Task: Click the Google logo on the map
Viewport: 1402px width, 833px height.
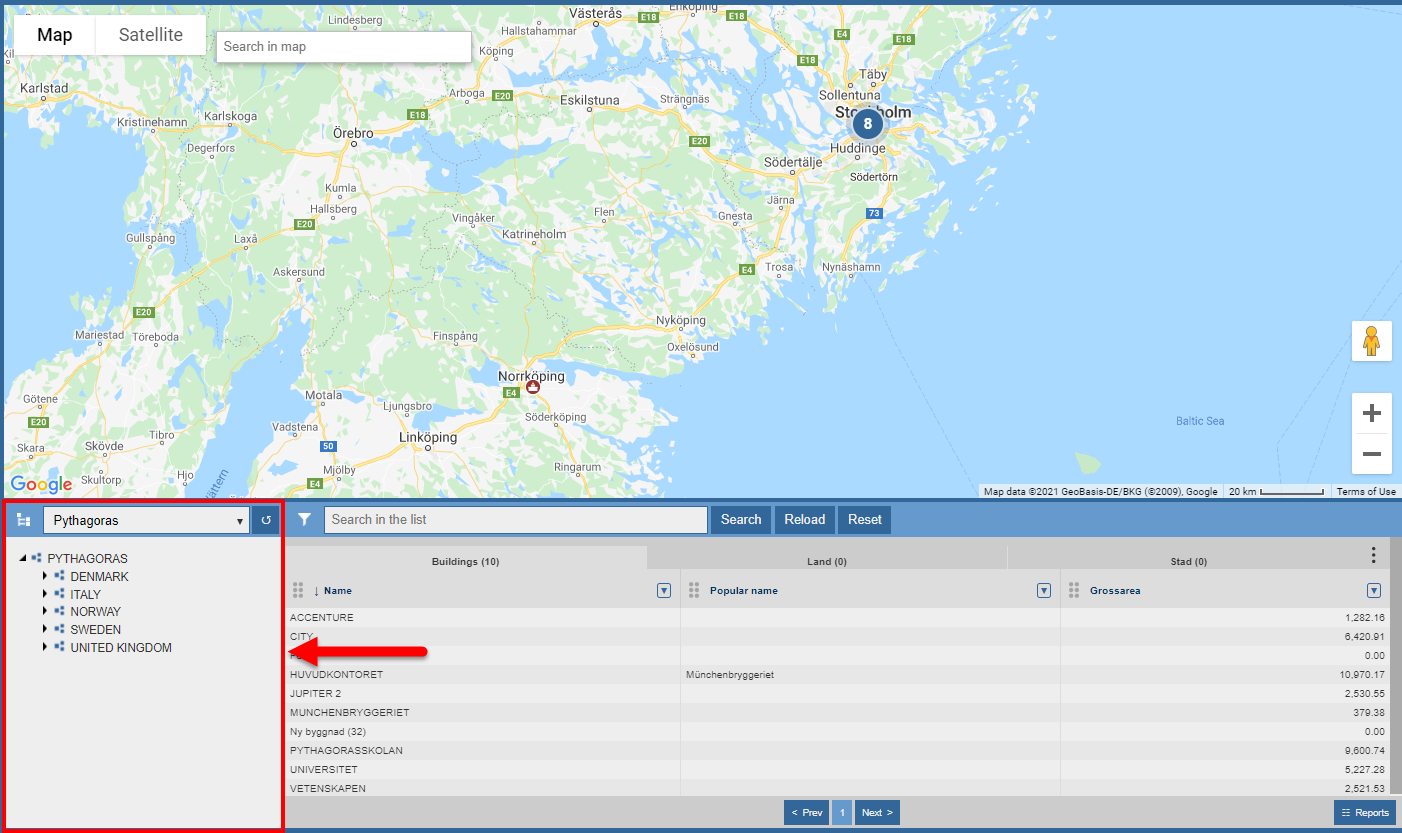Action: (41, 485)
